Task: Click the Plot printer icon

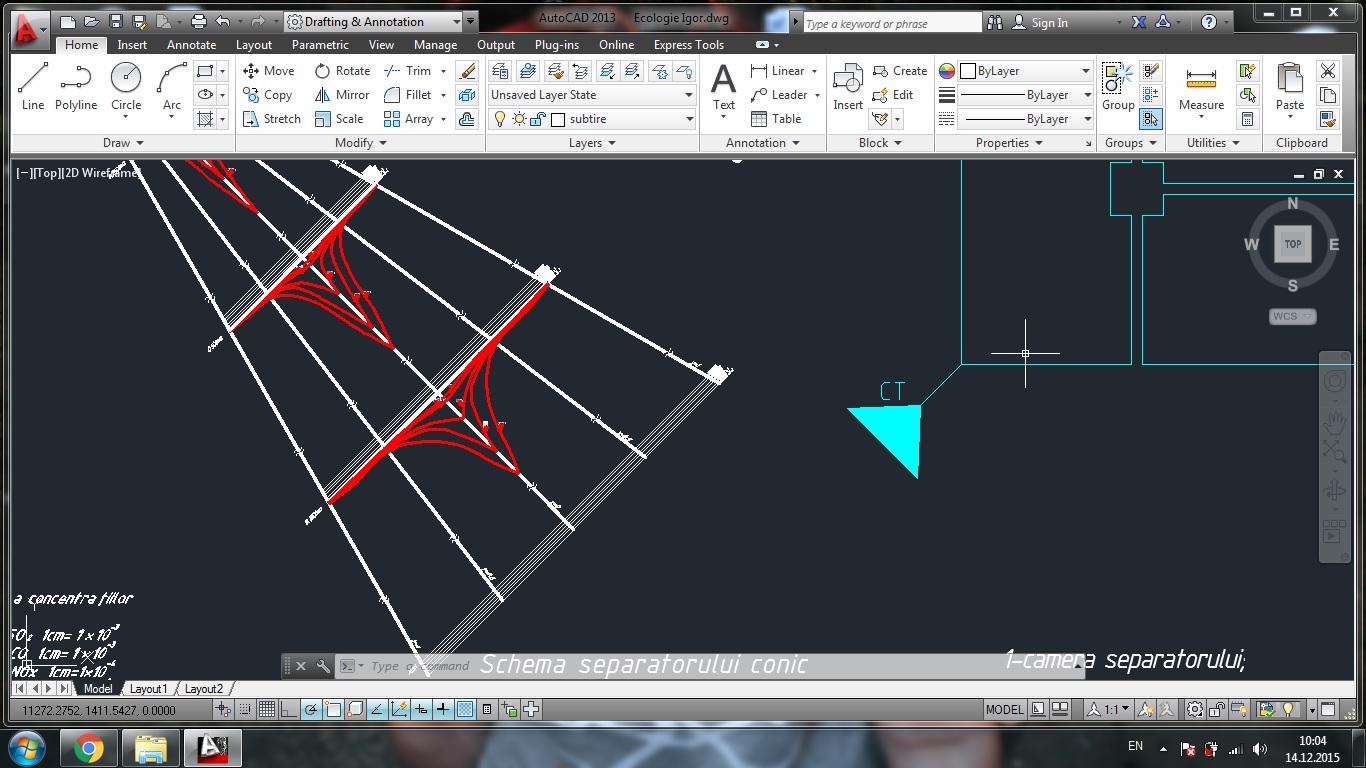Action: [198, 21]
